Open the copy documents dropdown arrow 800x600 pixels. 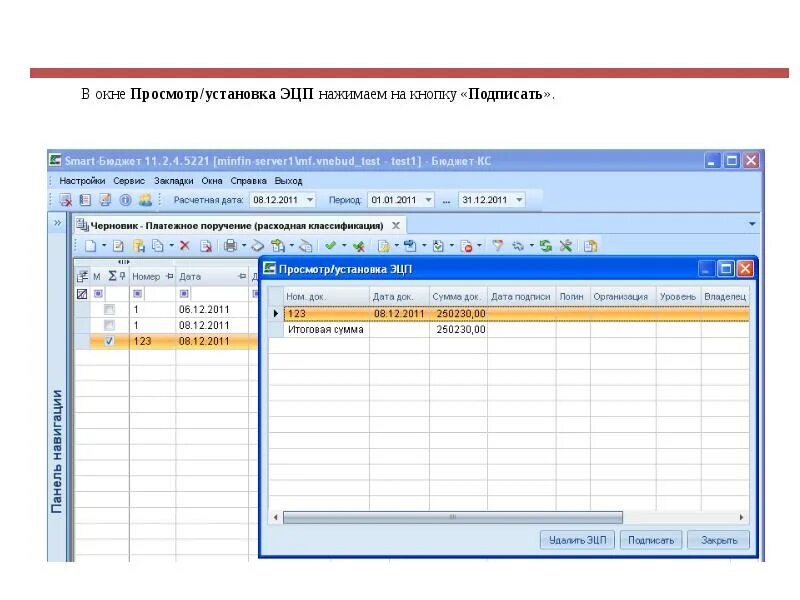[x=171, y=246]
